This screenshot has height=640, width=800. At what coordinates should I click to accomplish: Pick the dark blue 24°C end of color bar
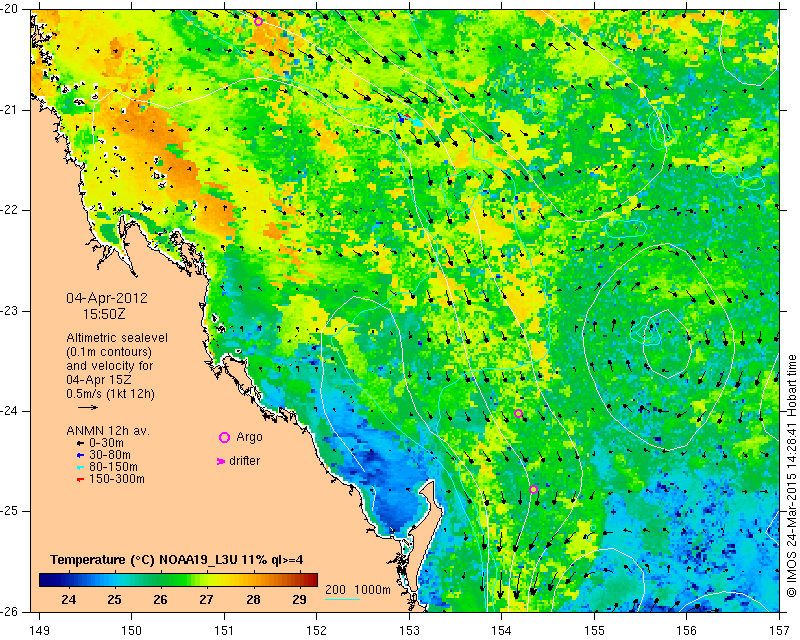[x=48, y=580]
